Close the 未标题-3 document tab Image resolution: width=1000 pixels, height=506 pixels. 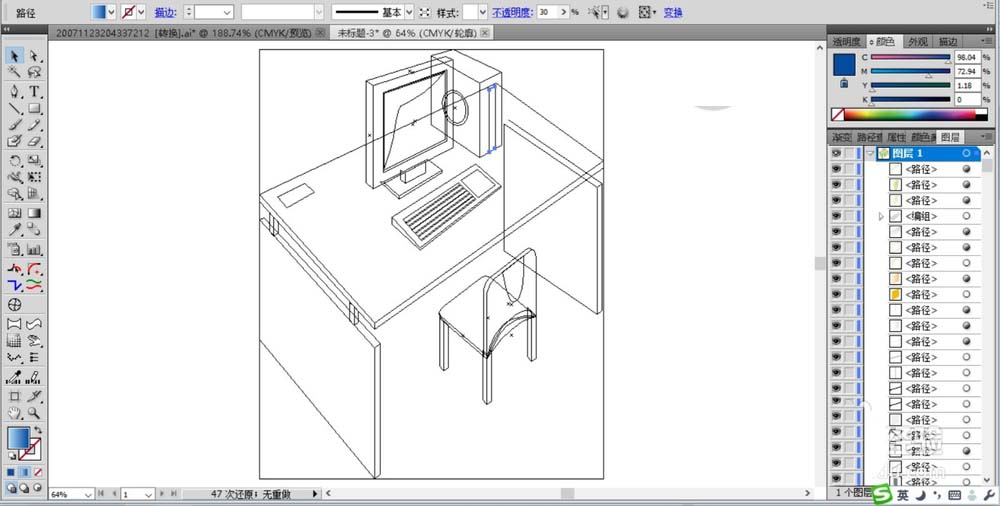pos(485,33)
